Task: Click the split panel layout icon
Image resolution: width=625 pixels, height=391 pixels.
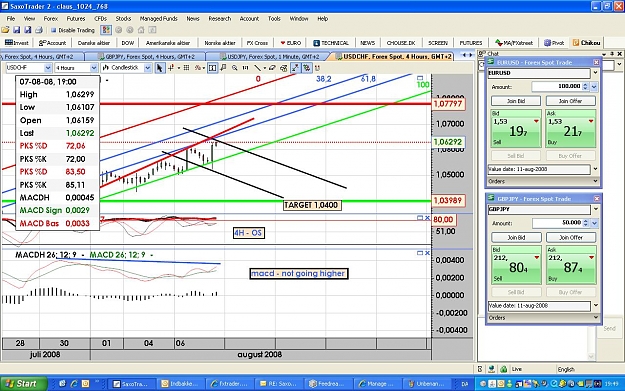Action: (x=212, y=68)
